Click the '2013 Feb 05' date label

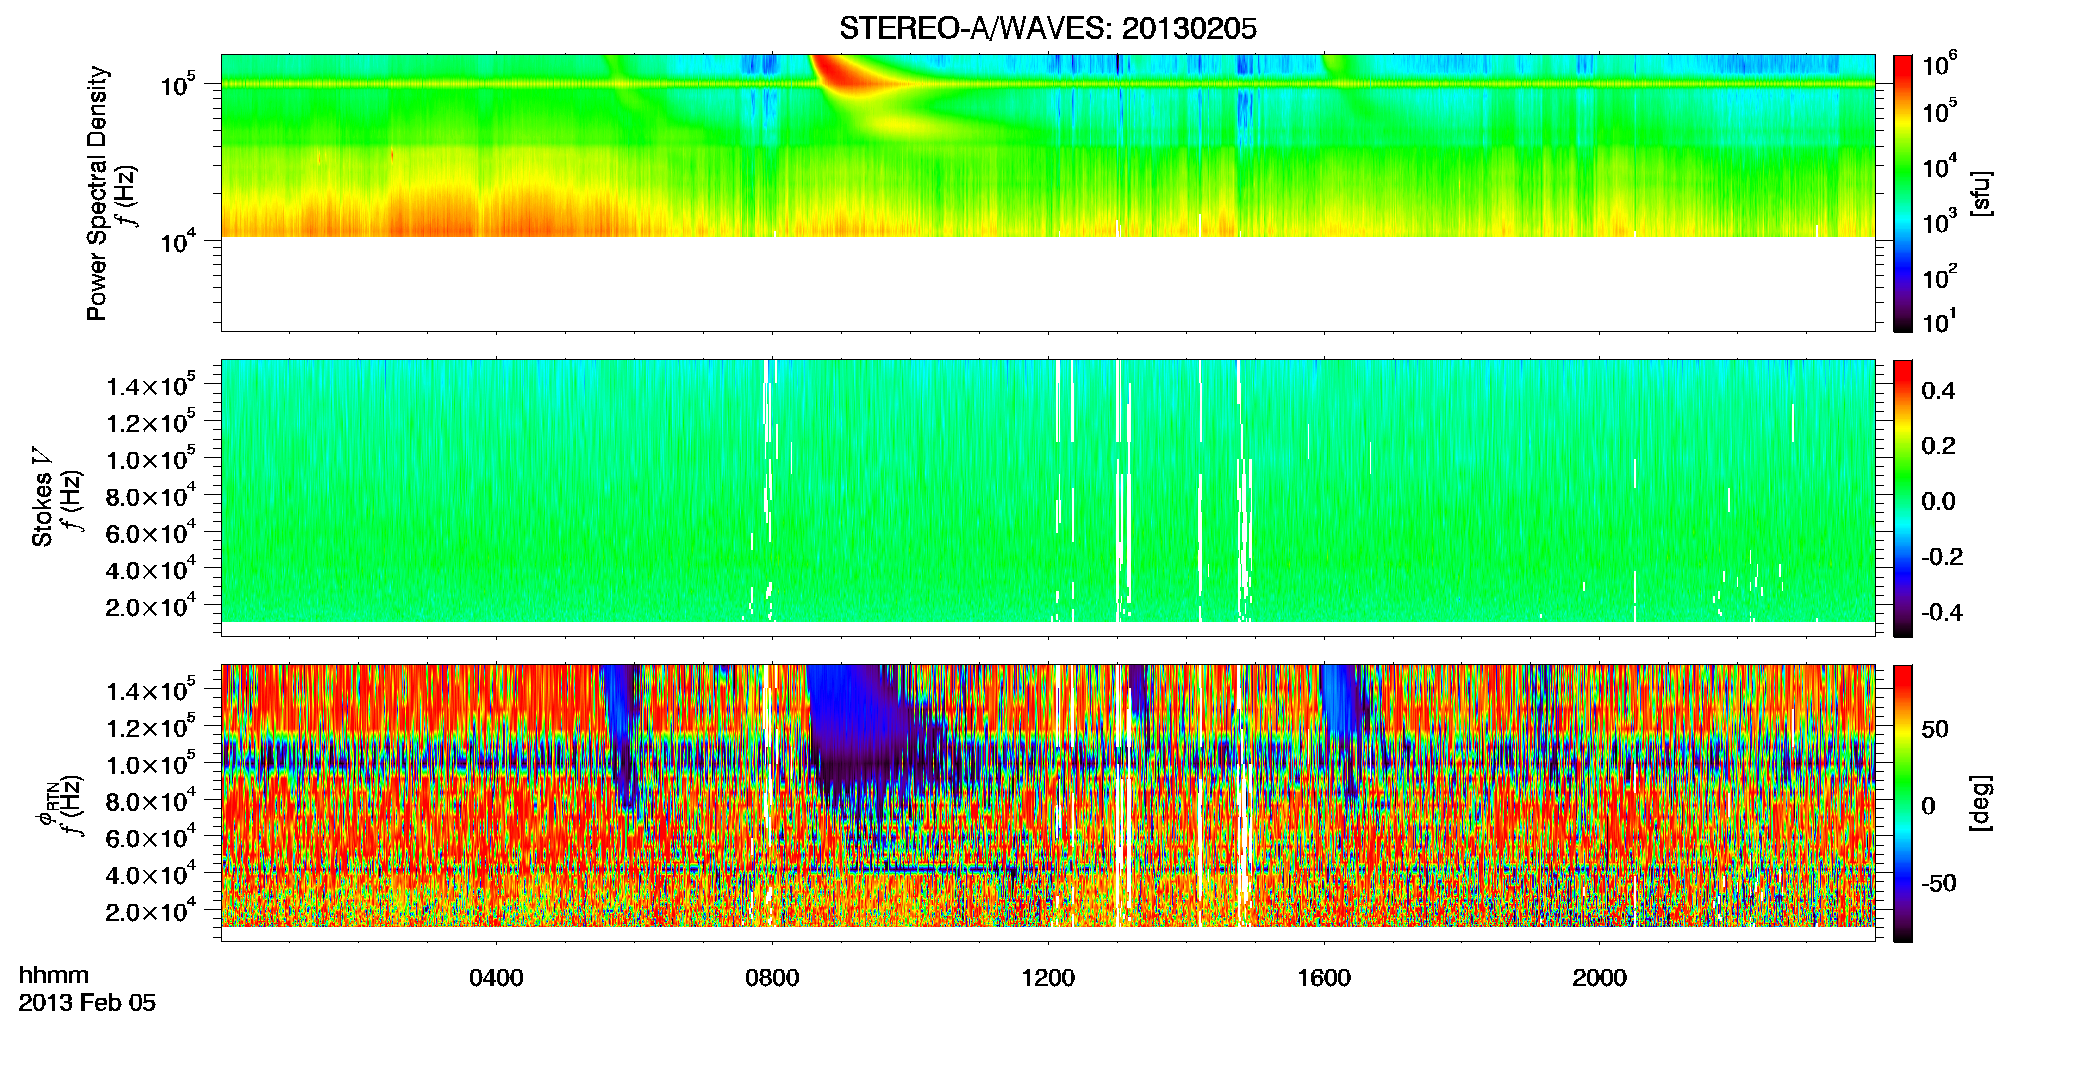87,1003
